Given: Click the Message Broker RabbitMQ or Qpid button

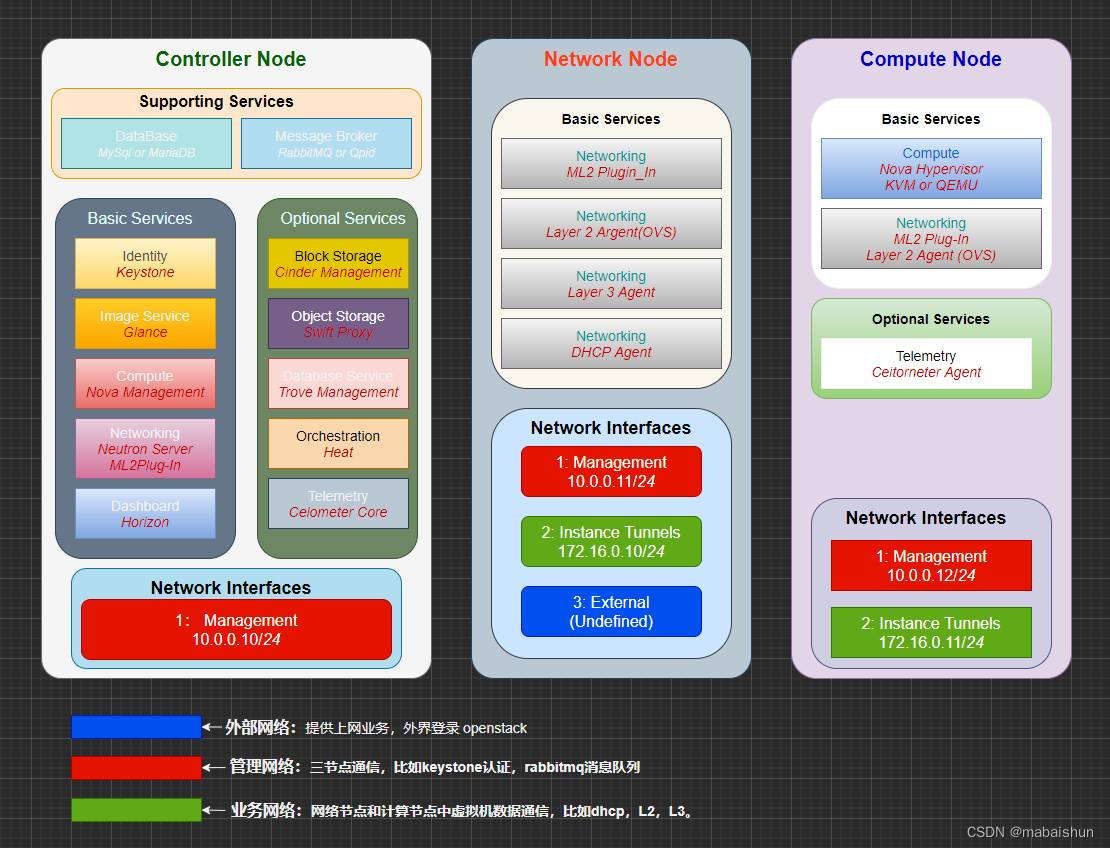Looking at the screenshot, I should (x=326, y=143).
